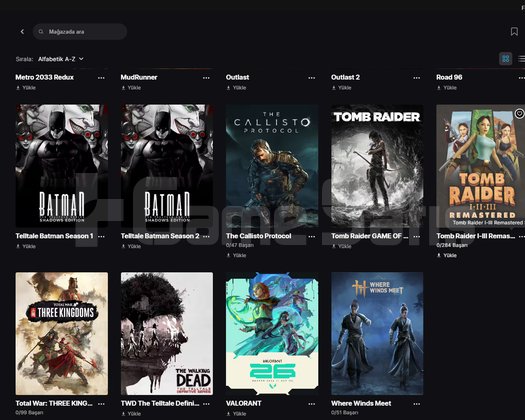Screen dimensions: 525x420
Task: Open three-dot menu for Outlast 2
Action: 417,78
